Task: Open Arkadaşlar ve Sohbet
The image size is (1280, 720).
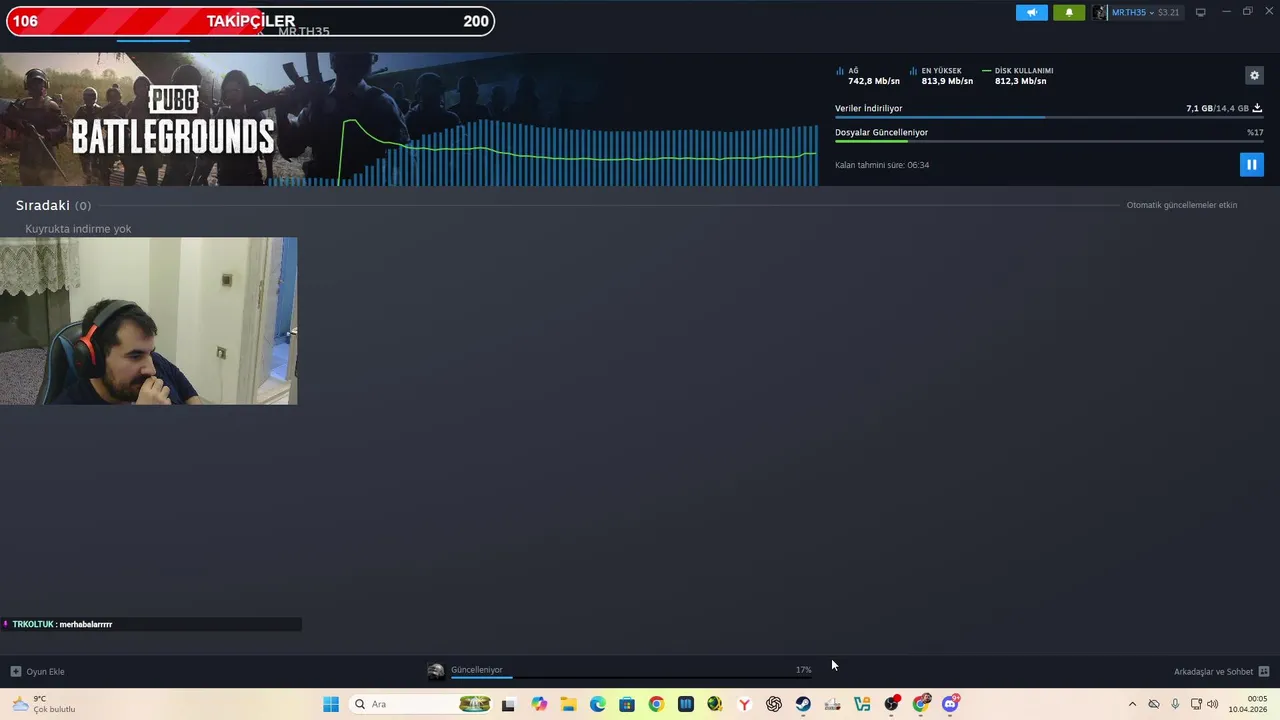Action: pyautogui.click(x=1213, y=671)
